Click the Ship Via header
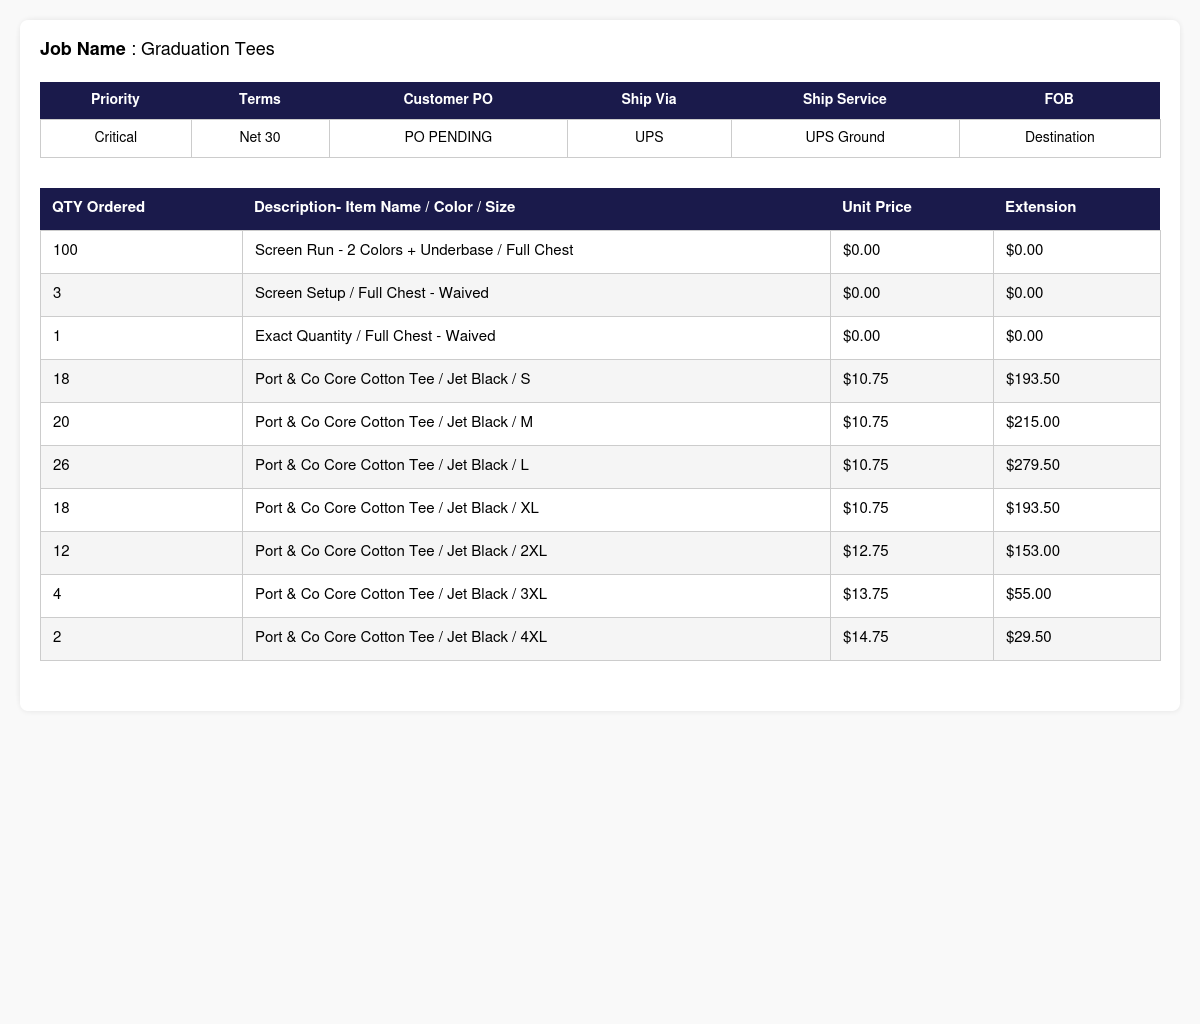The height and width of the screenshot is (1024, 1200). point(649,99)
